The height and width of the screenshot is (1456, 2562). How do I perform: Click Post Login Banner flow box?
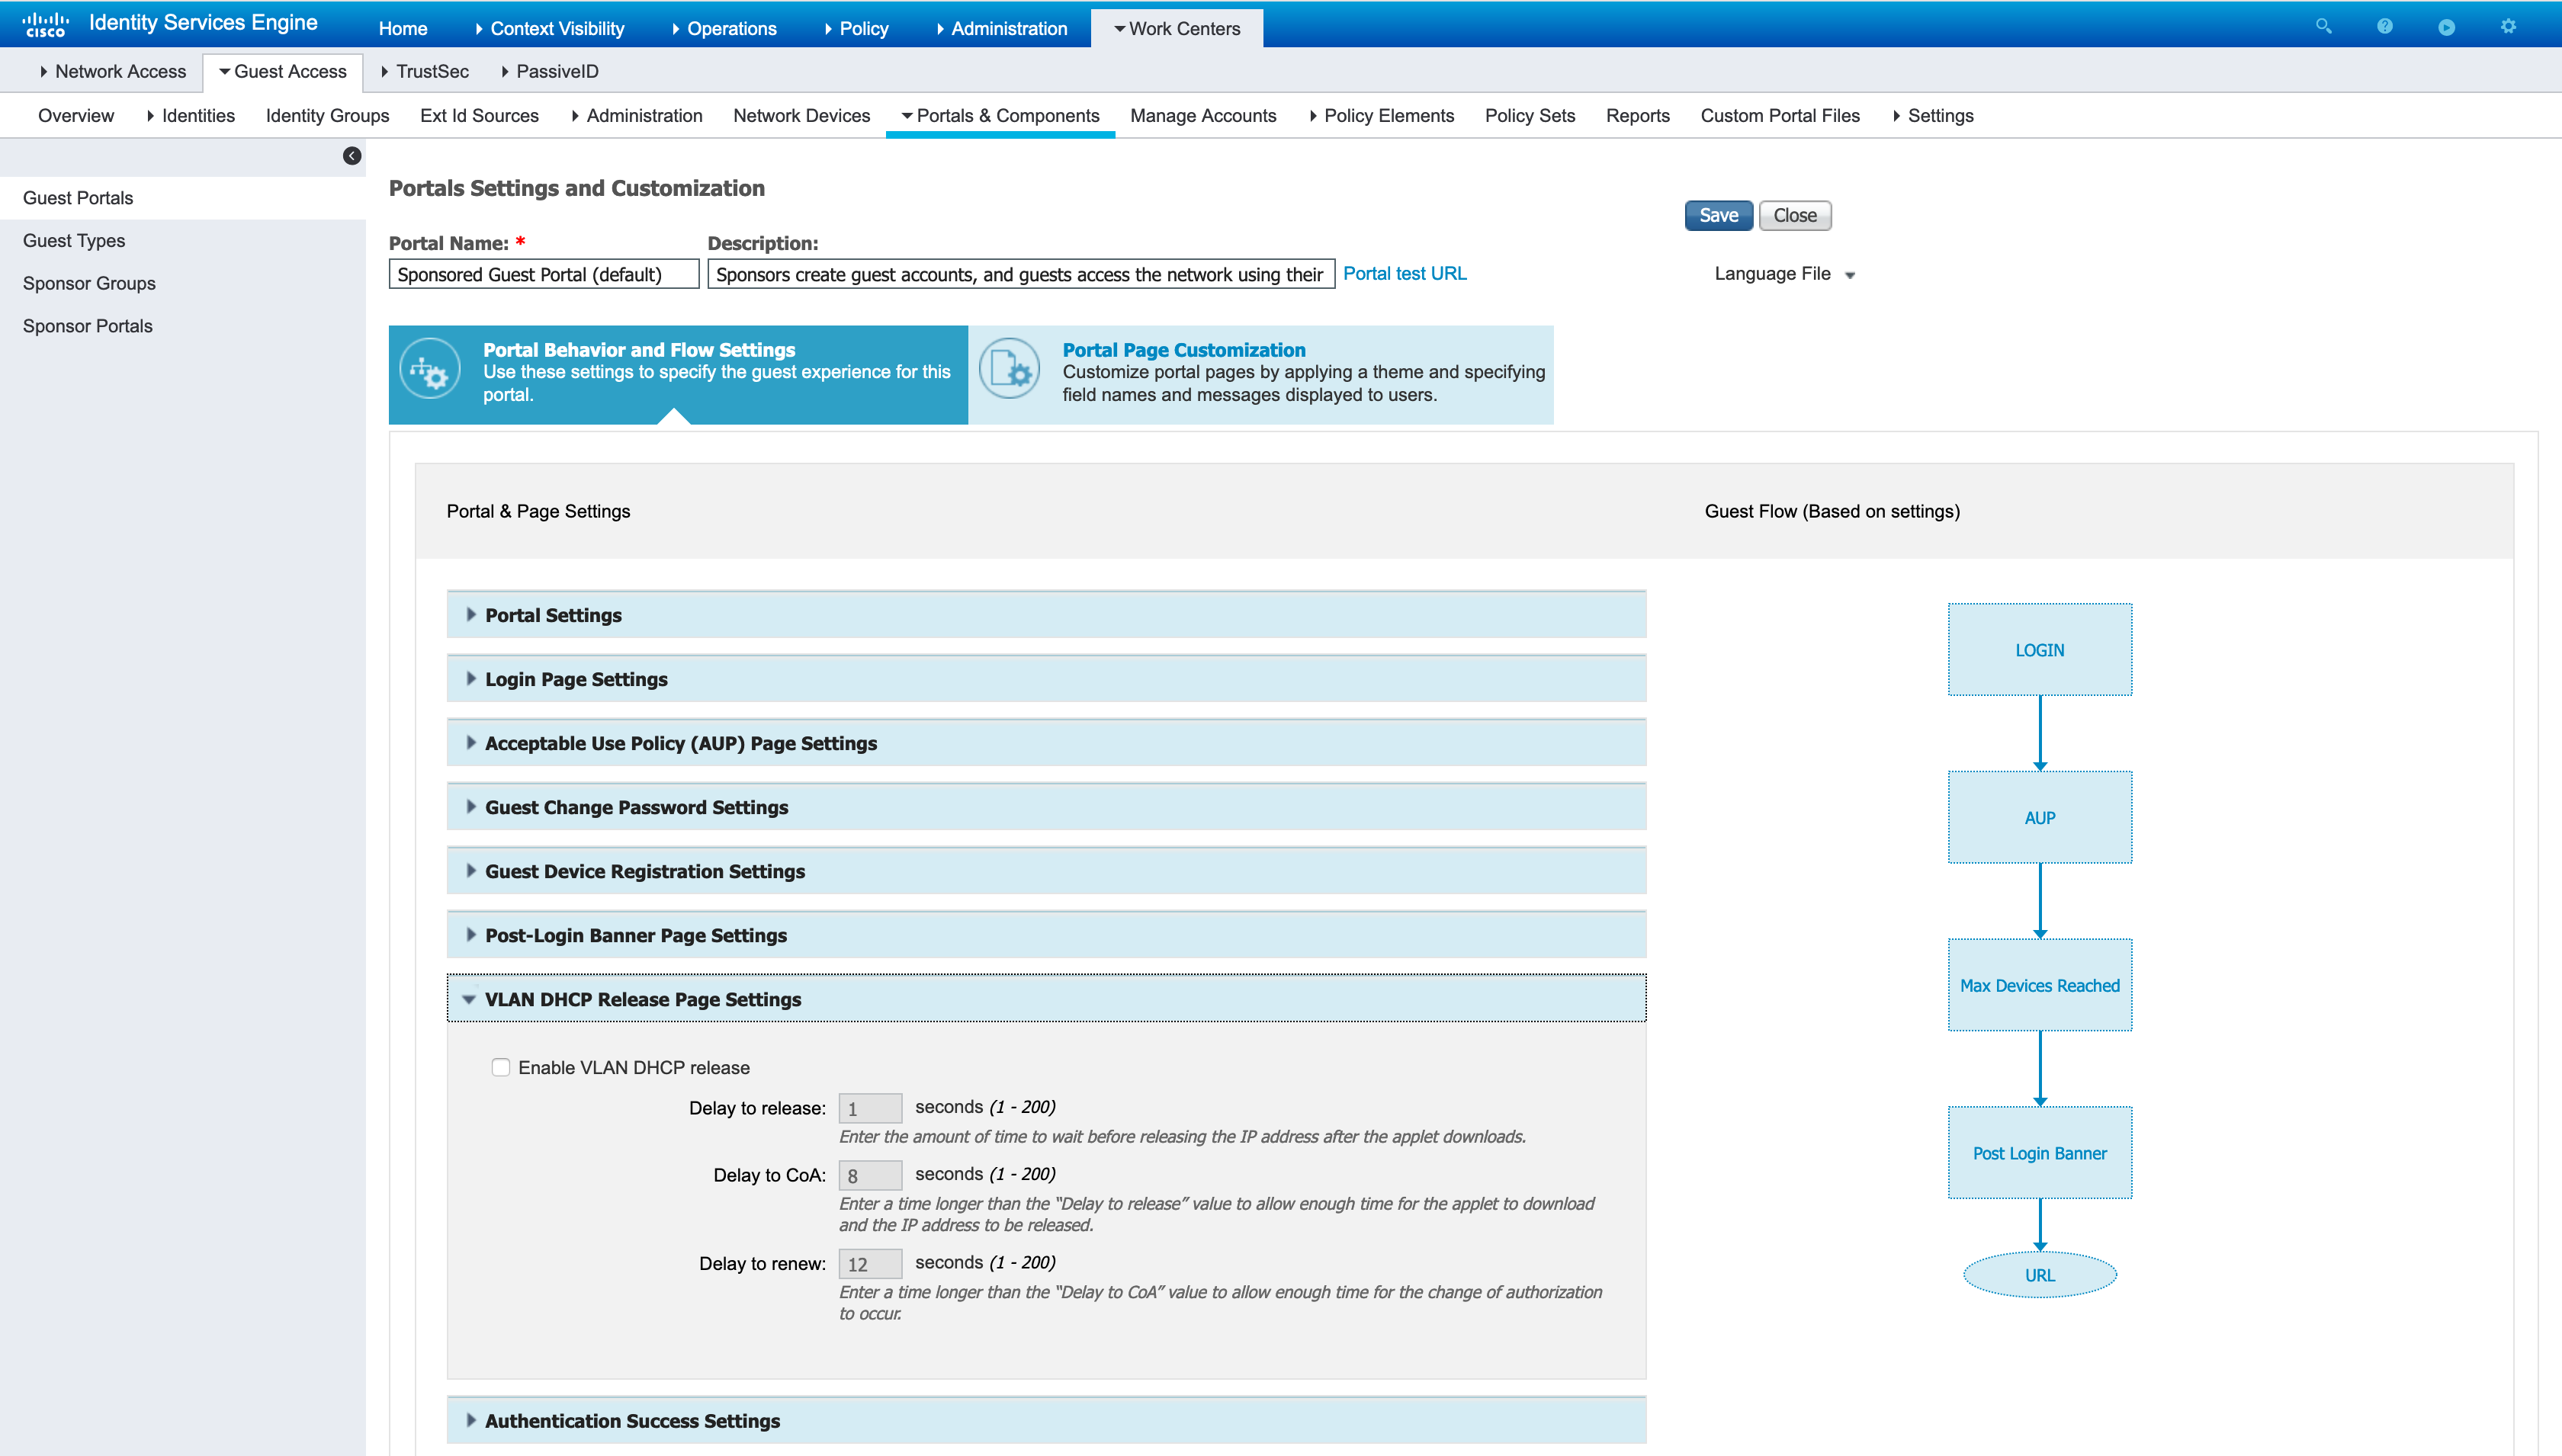[2039, 1153]
